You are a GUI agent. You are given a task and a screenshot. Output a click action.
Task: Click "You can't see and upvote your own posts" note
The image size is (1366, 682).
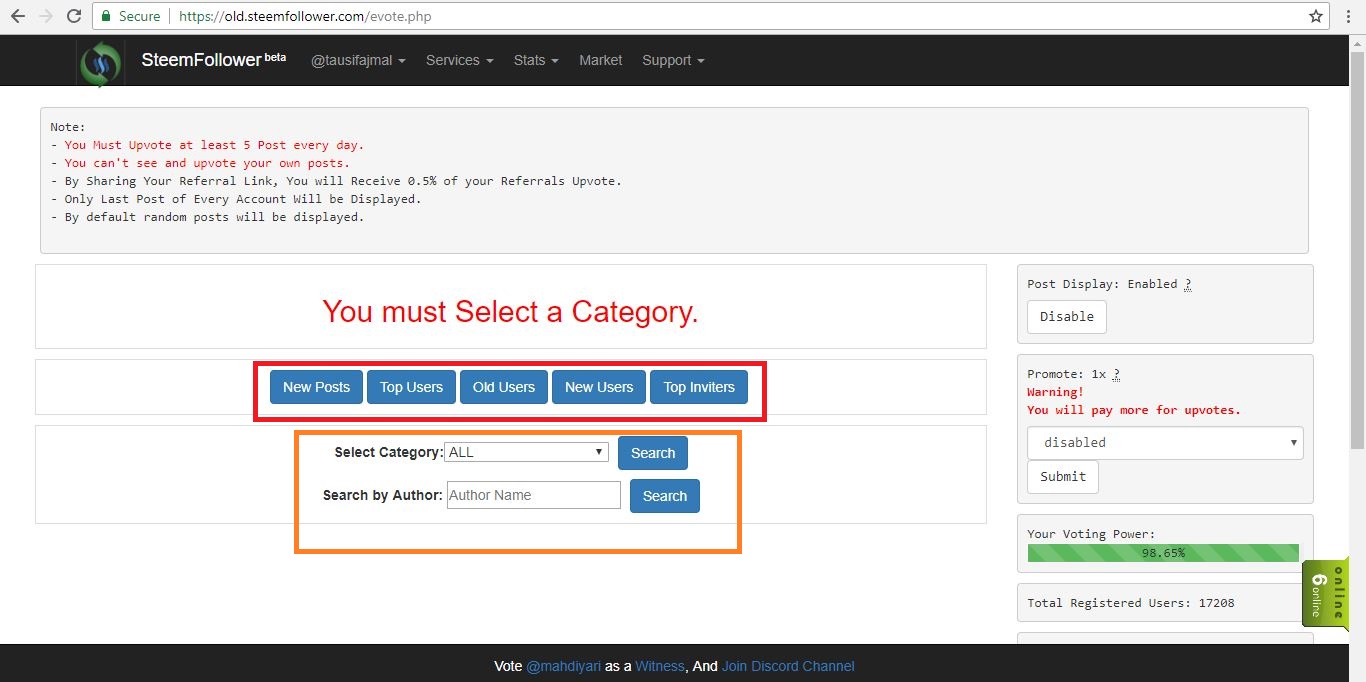207,163
